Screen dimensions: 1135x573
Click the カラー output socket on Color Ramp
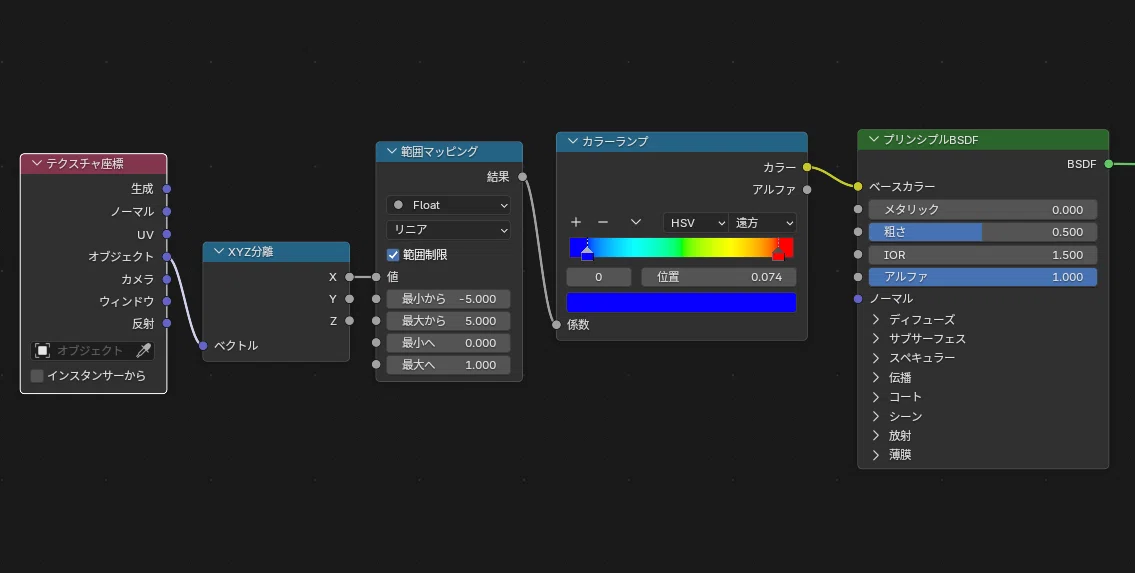coord(807,167)
